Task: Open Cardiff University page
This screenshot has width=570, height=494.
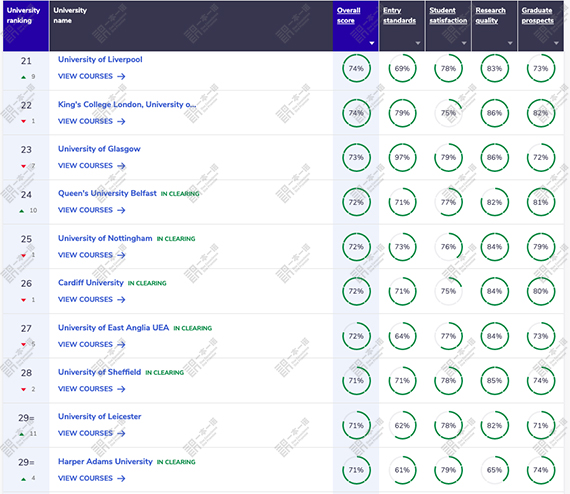Action: (x=91, y=282)
